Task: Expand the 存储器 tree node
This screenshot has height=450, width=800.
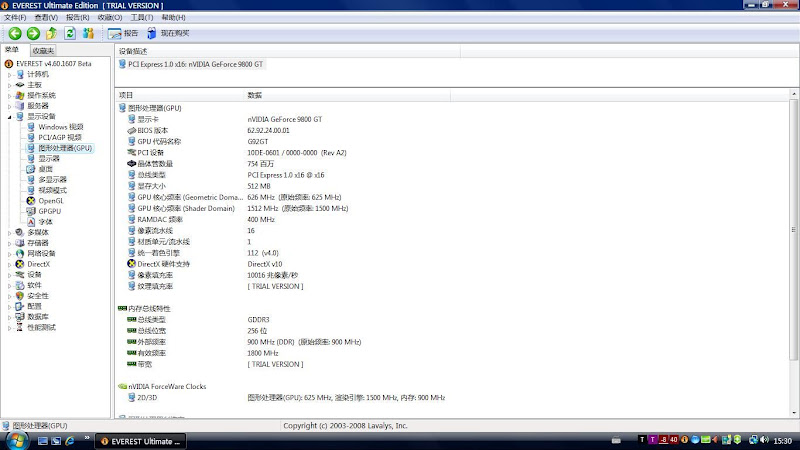Action: [x=9, y=243]
